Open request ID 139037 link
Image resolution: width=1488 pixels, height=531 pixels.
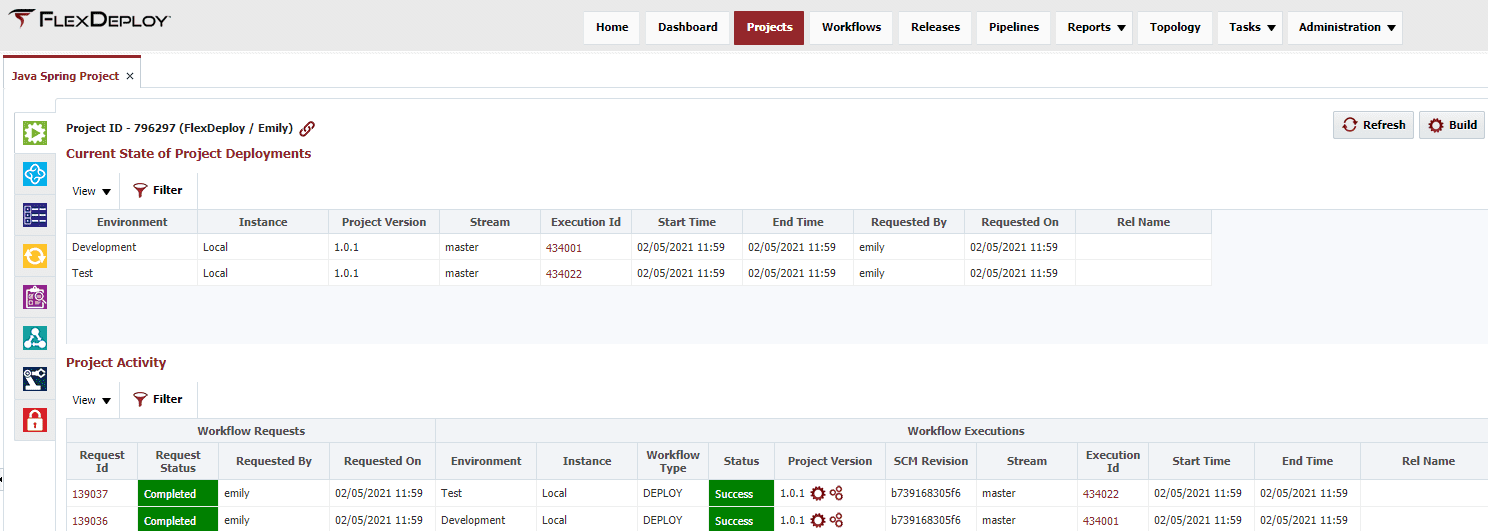point(90,493)
